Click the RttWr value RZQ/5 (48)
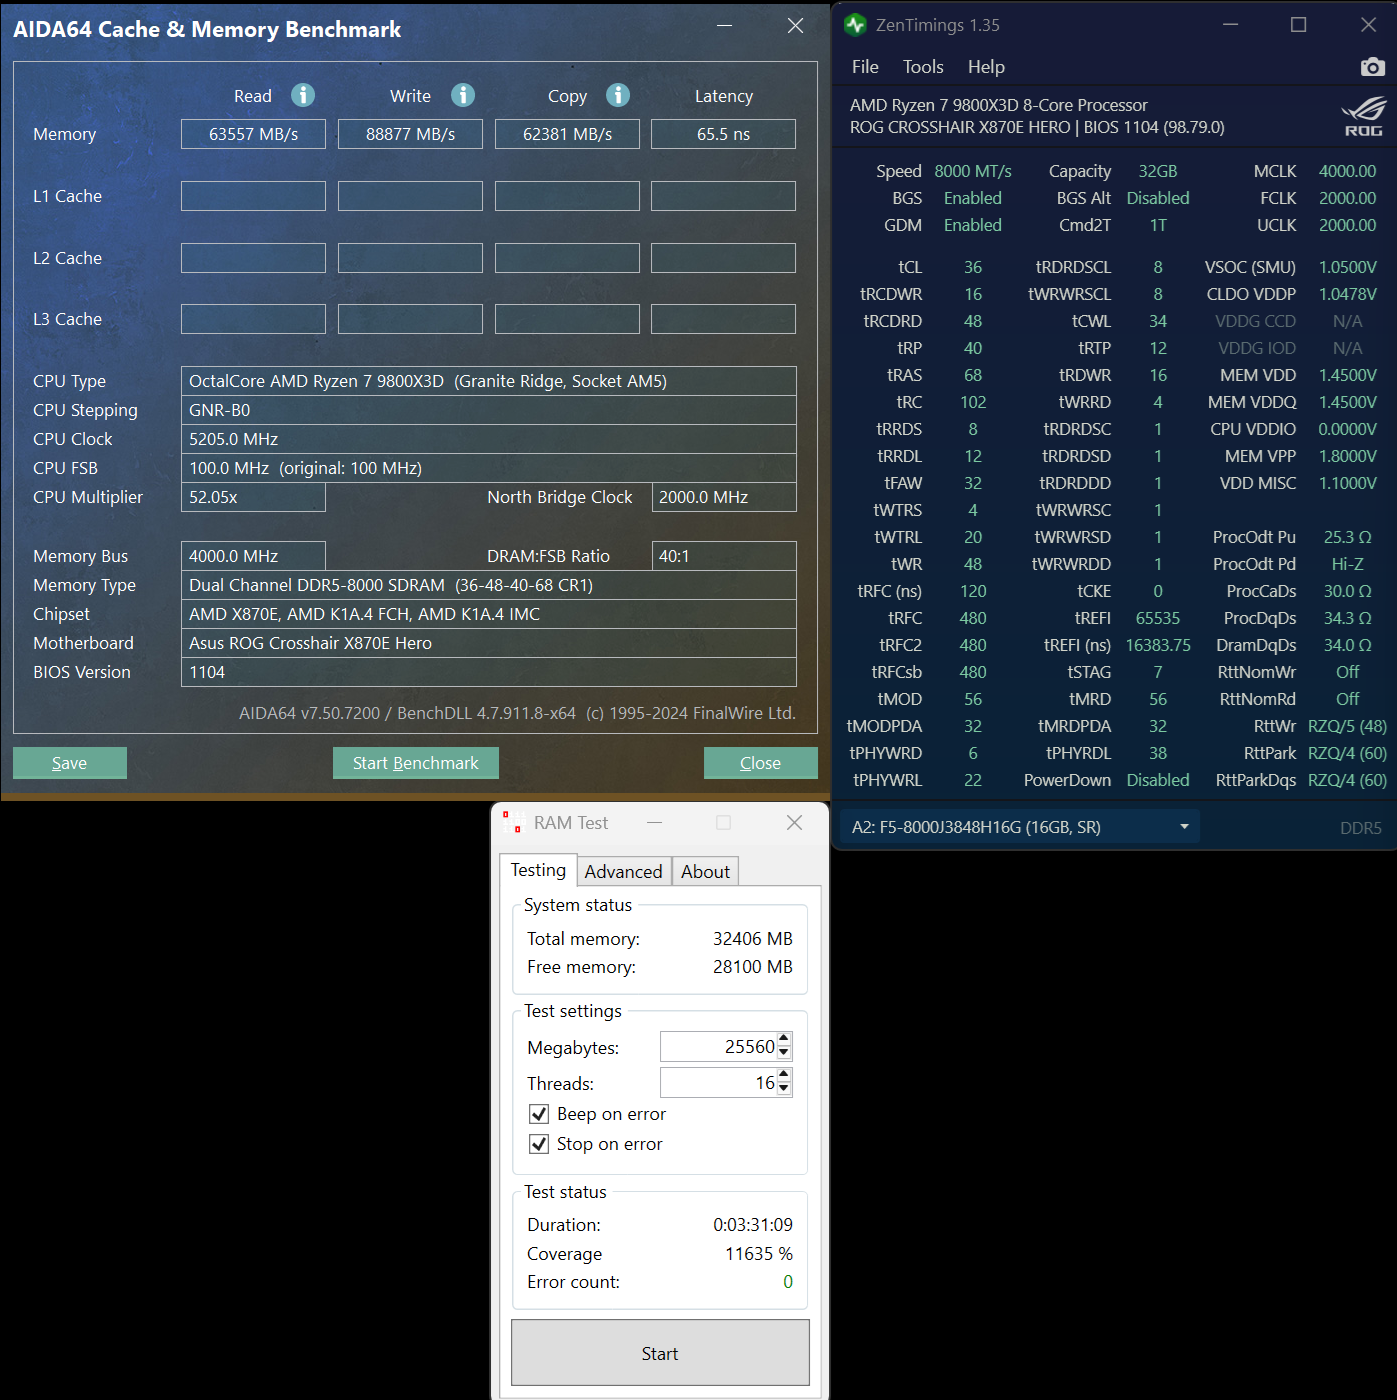 point(1347,726)
